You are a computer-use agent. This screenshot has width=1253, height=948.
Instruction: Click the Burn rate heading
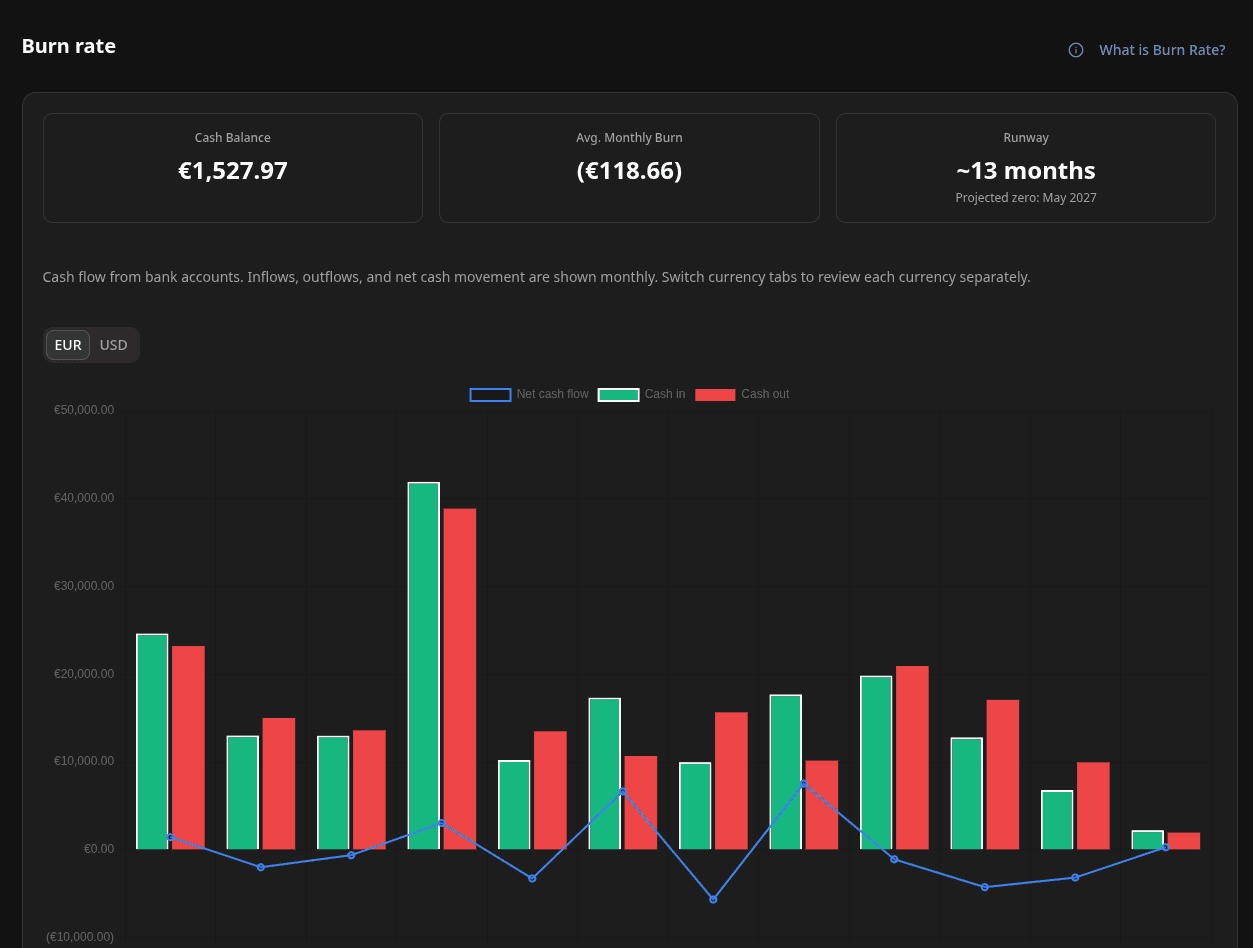[69, 46]
